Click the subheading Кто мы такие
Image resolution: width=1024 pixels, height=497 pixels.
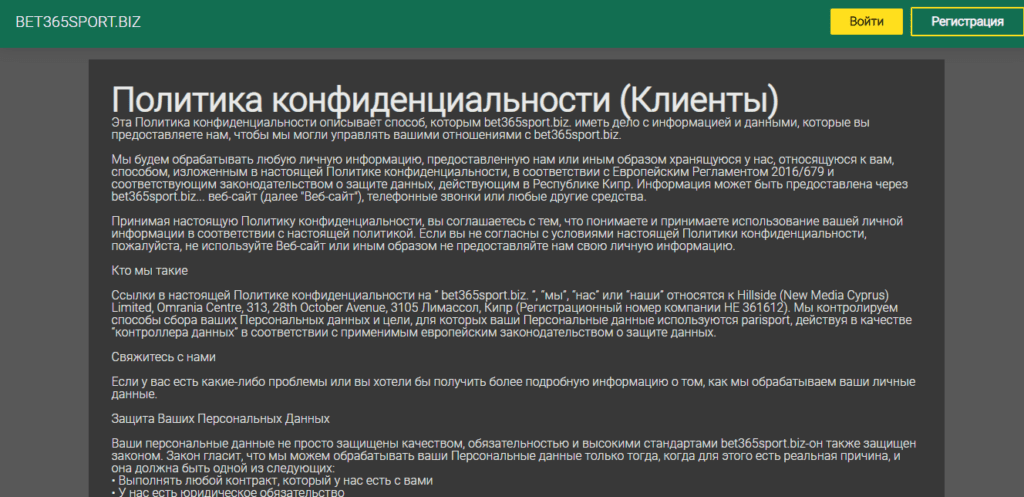150,270
